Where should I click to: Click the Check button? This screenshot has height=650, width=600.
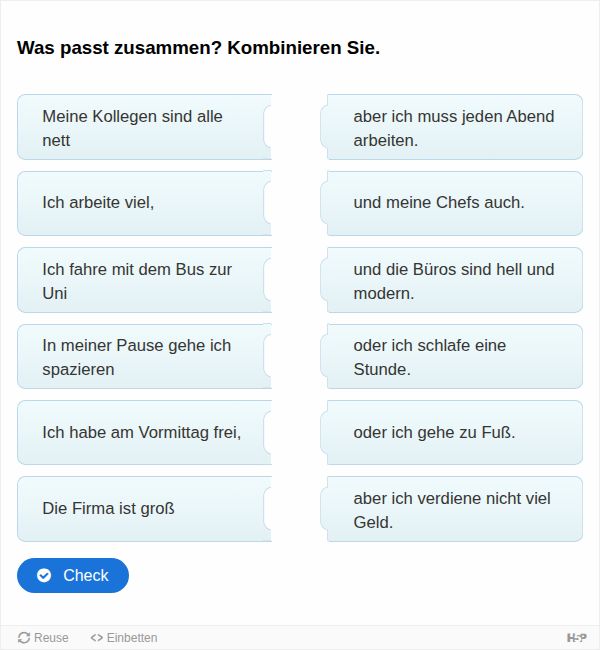(x=73, y=575)
